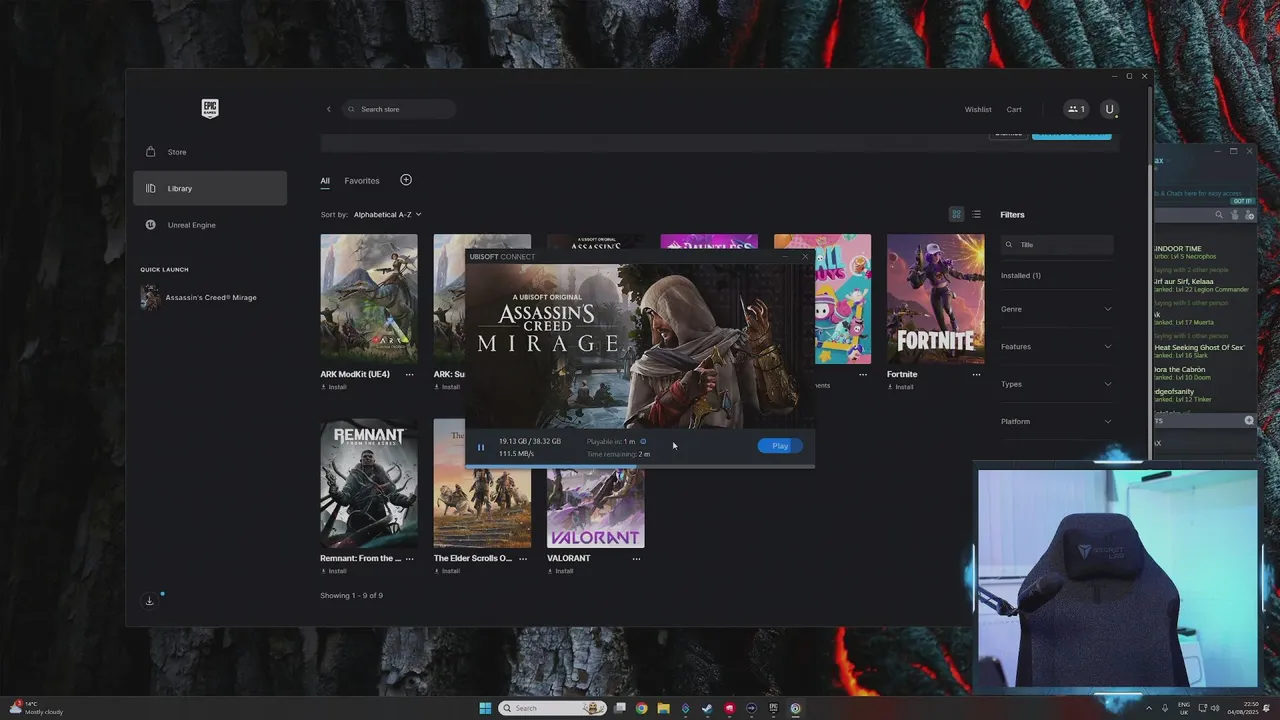This screenshot has width=1280, height=720.
Task: Open Remnant: From the Ashes options menu
Action: click(409, 558)
